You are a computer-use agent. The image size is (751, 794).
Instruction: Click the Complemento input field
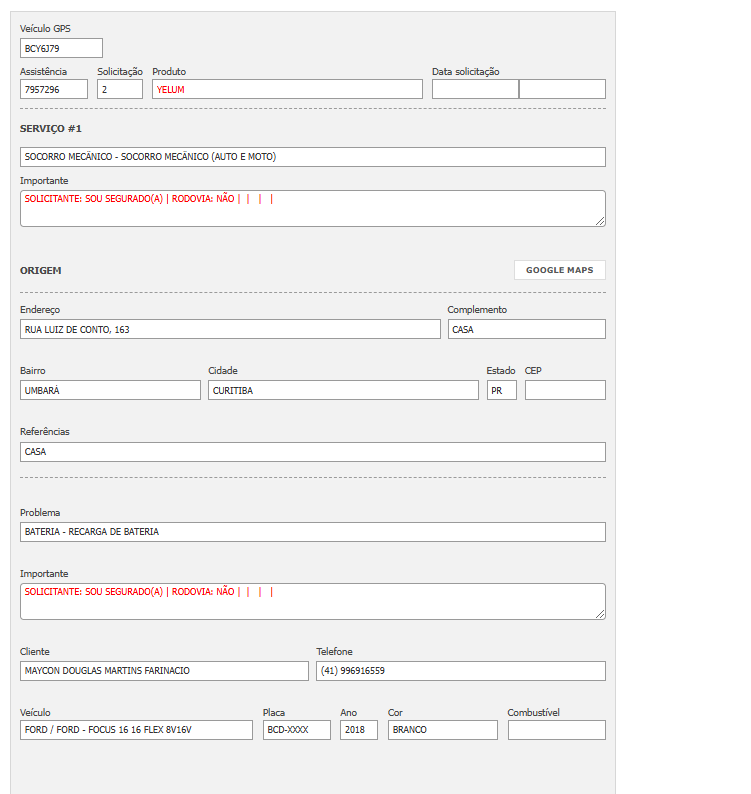click(x=526, y=329)
